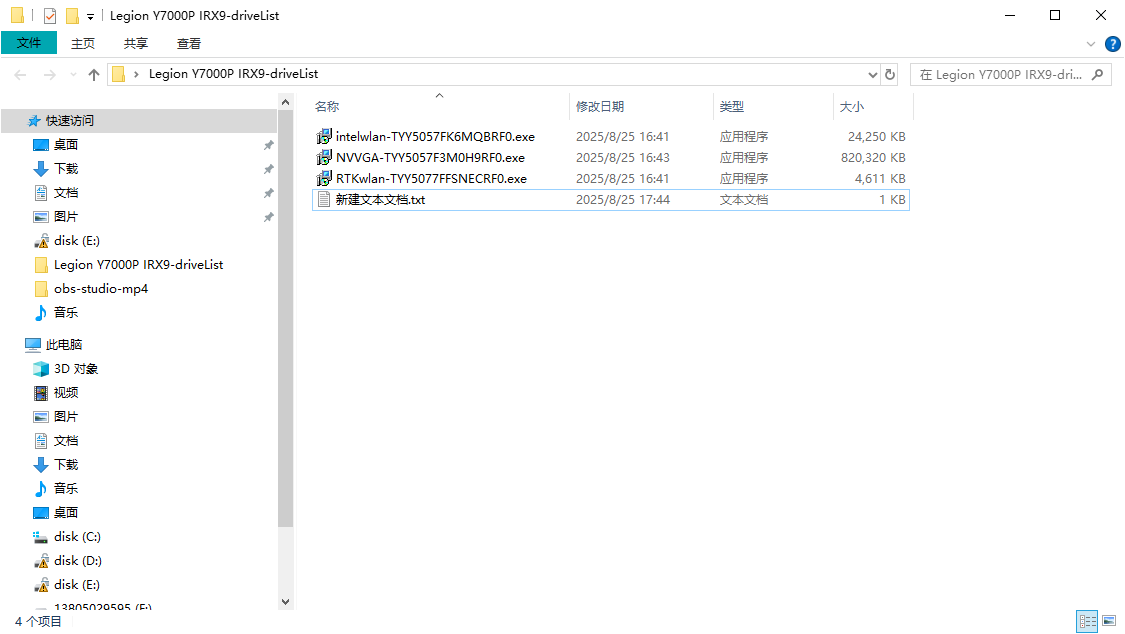Click address bar folder path breadcrumb
The image size is (1125, 634).
click(233, 74)
